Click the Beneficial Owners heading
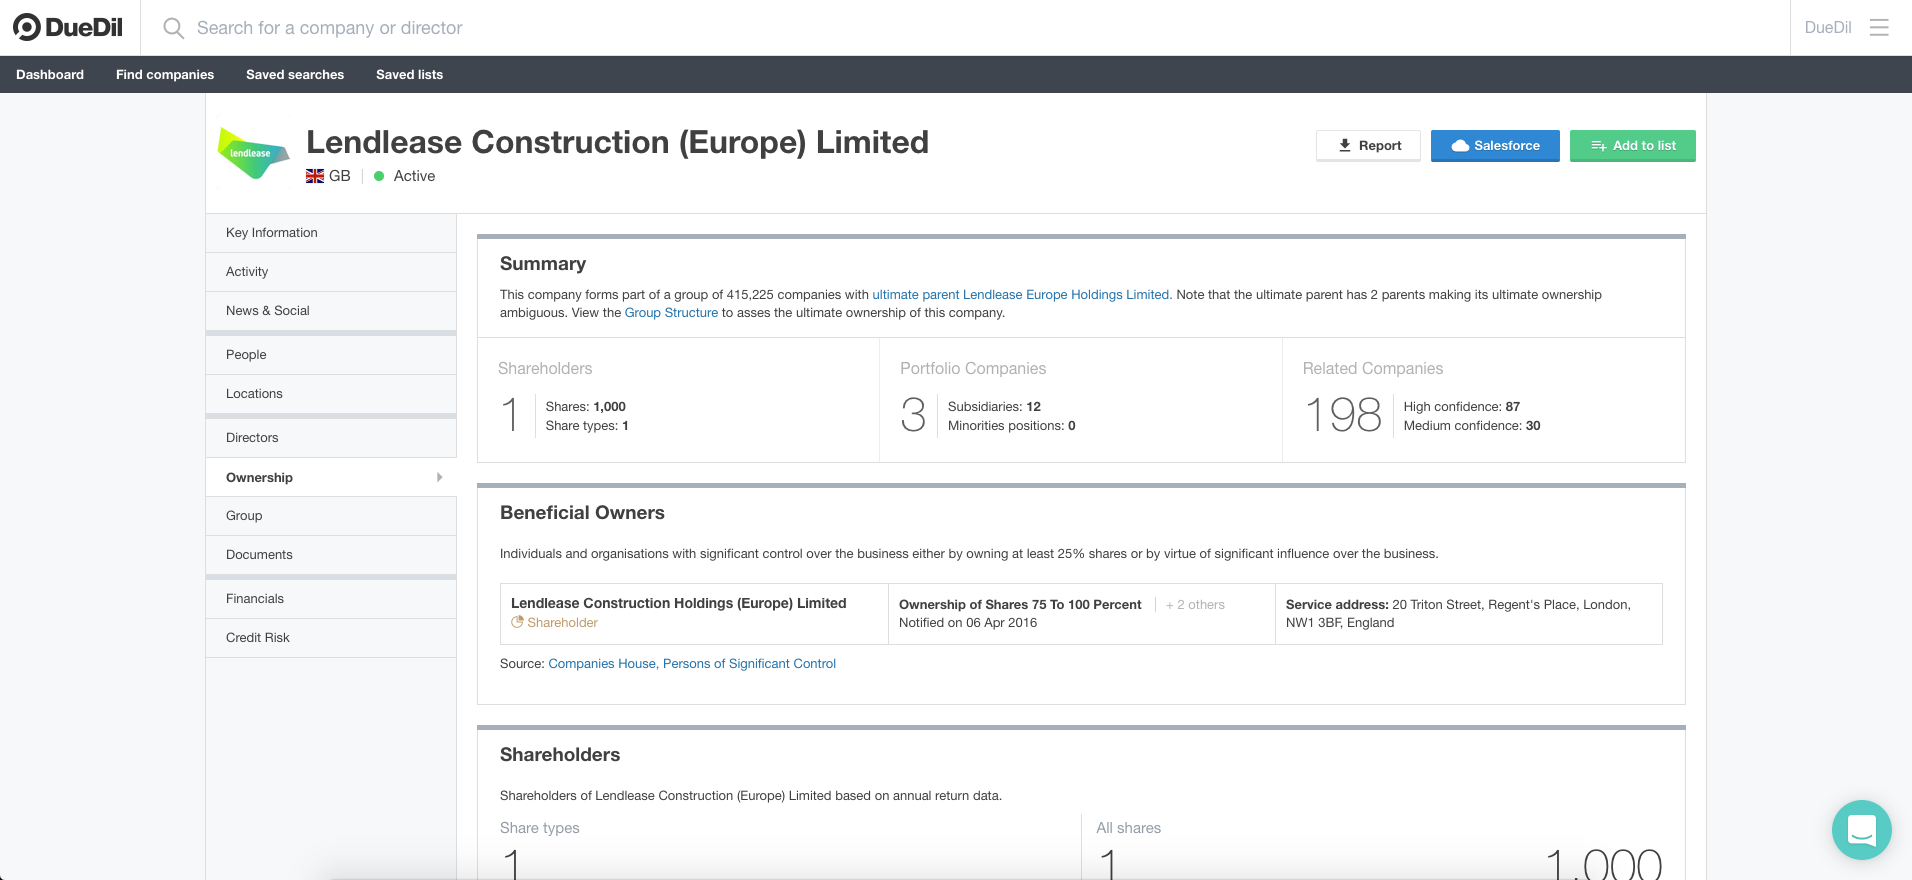This screenshot has width=1912, height=880. click(582, 513)
